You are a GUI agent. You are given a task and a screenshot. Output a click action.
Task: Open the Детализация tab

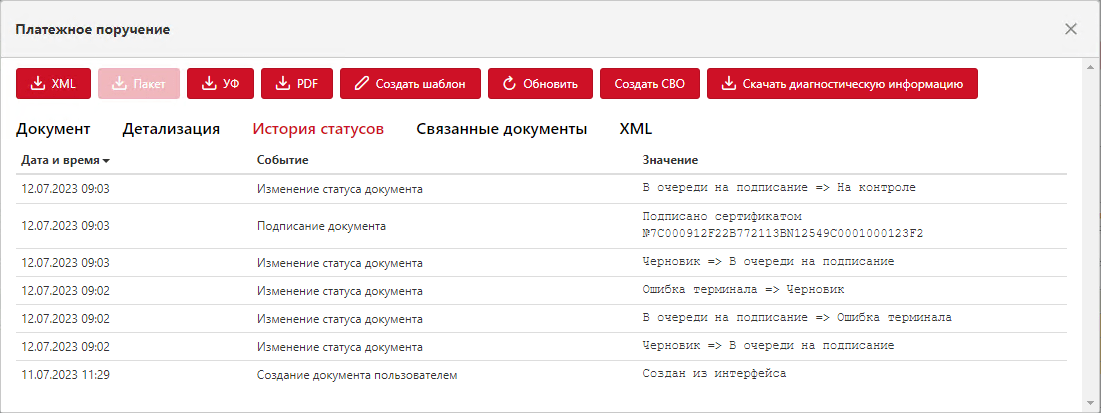pos(171,129)
